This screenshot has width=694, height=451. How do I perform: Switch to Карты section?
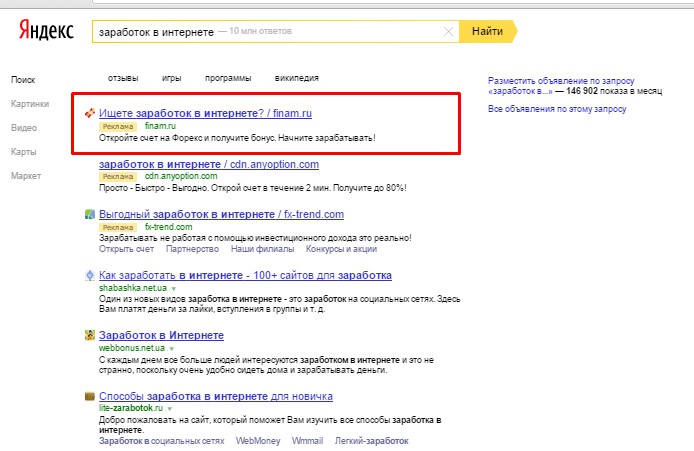click(x=23, y=152)
